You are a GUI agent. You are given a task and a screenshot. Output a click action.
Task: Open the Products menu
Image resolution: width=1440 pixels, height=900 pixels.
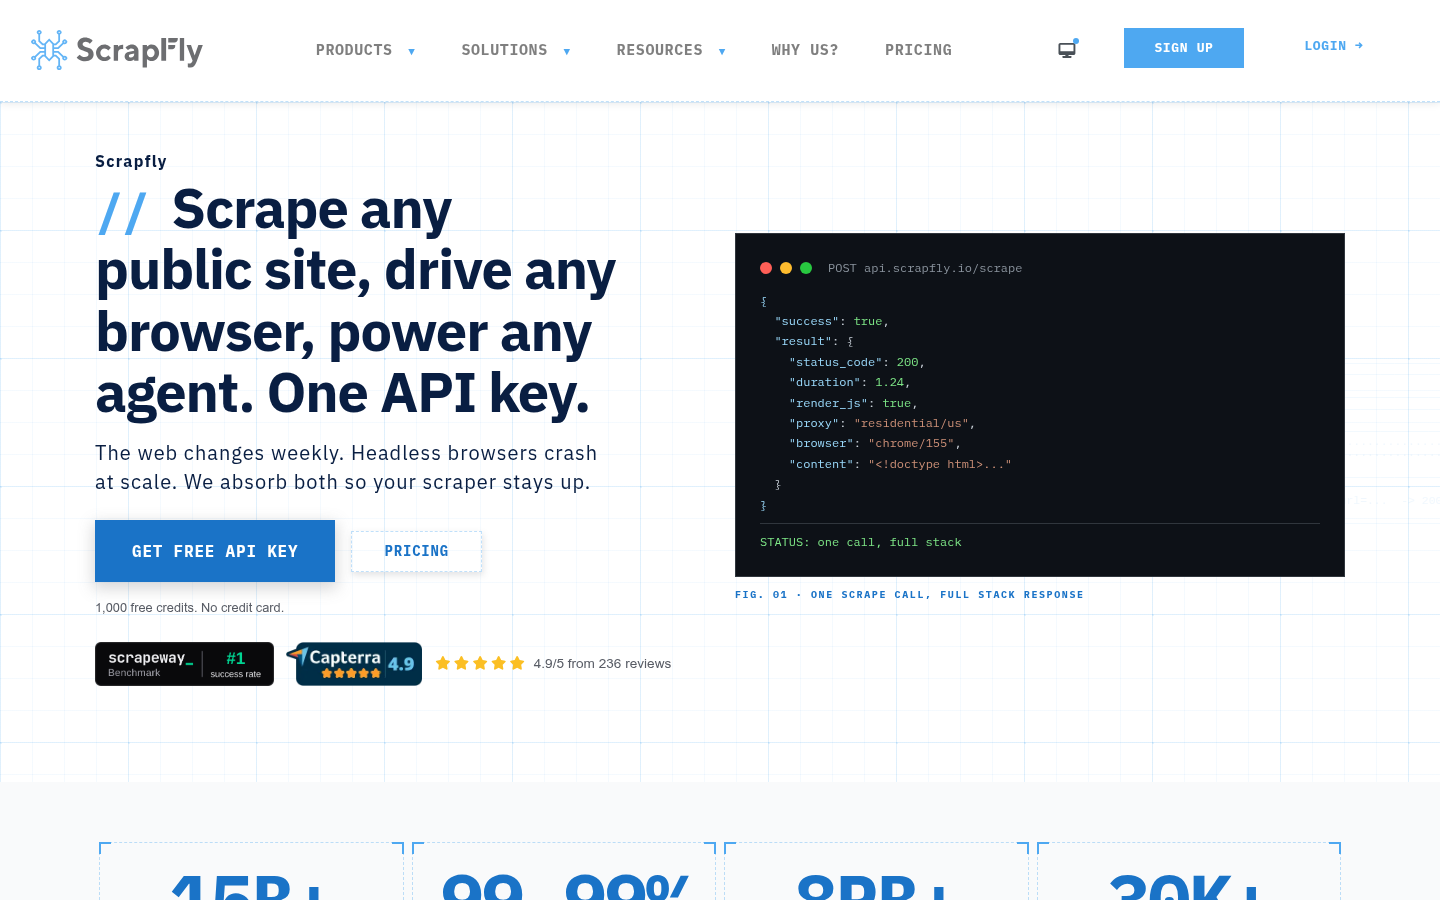(x=354, y=50)
